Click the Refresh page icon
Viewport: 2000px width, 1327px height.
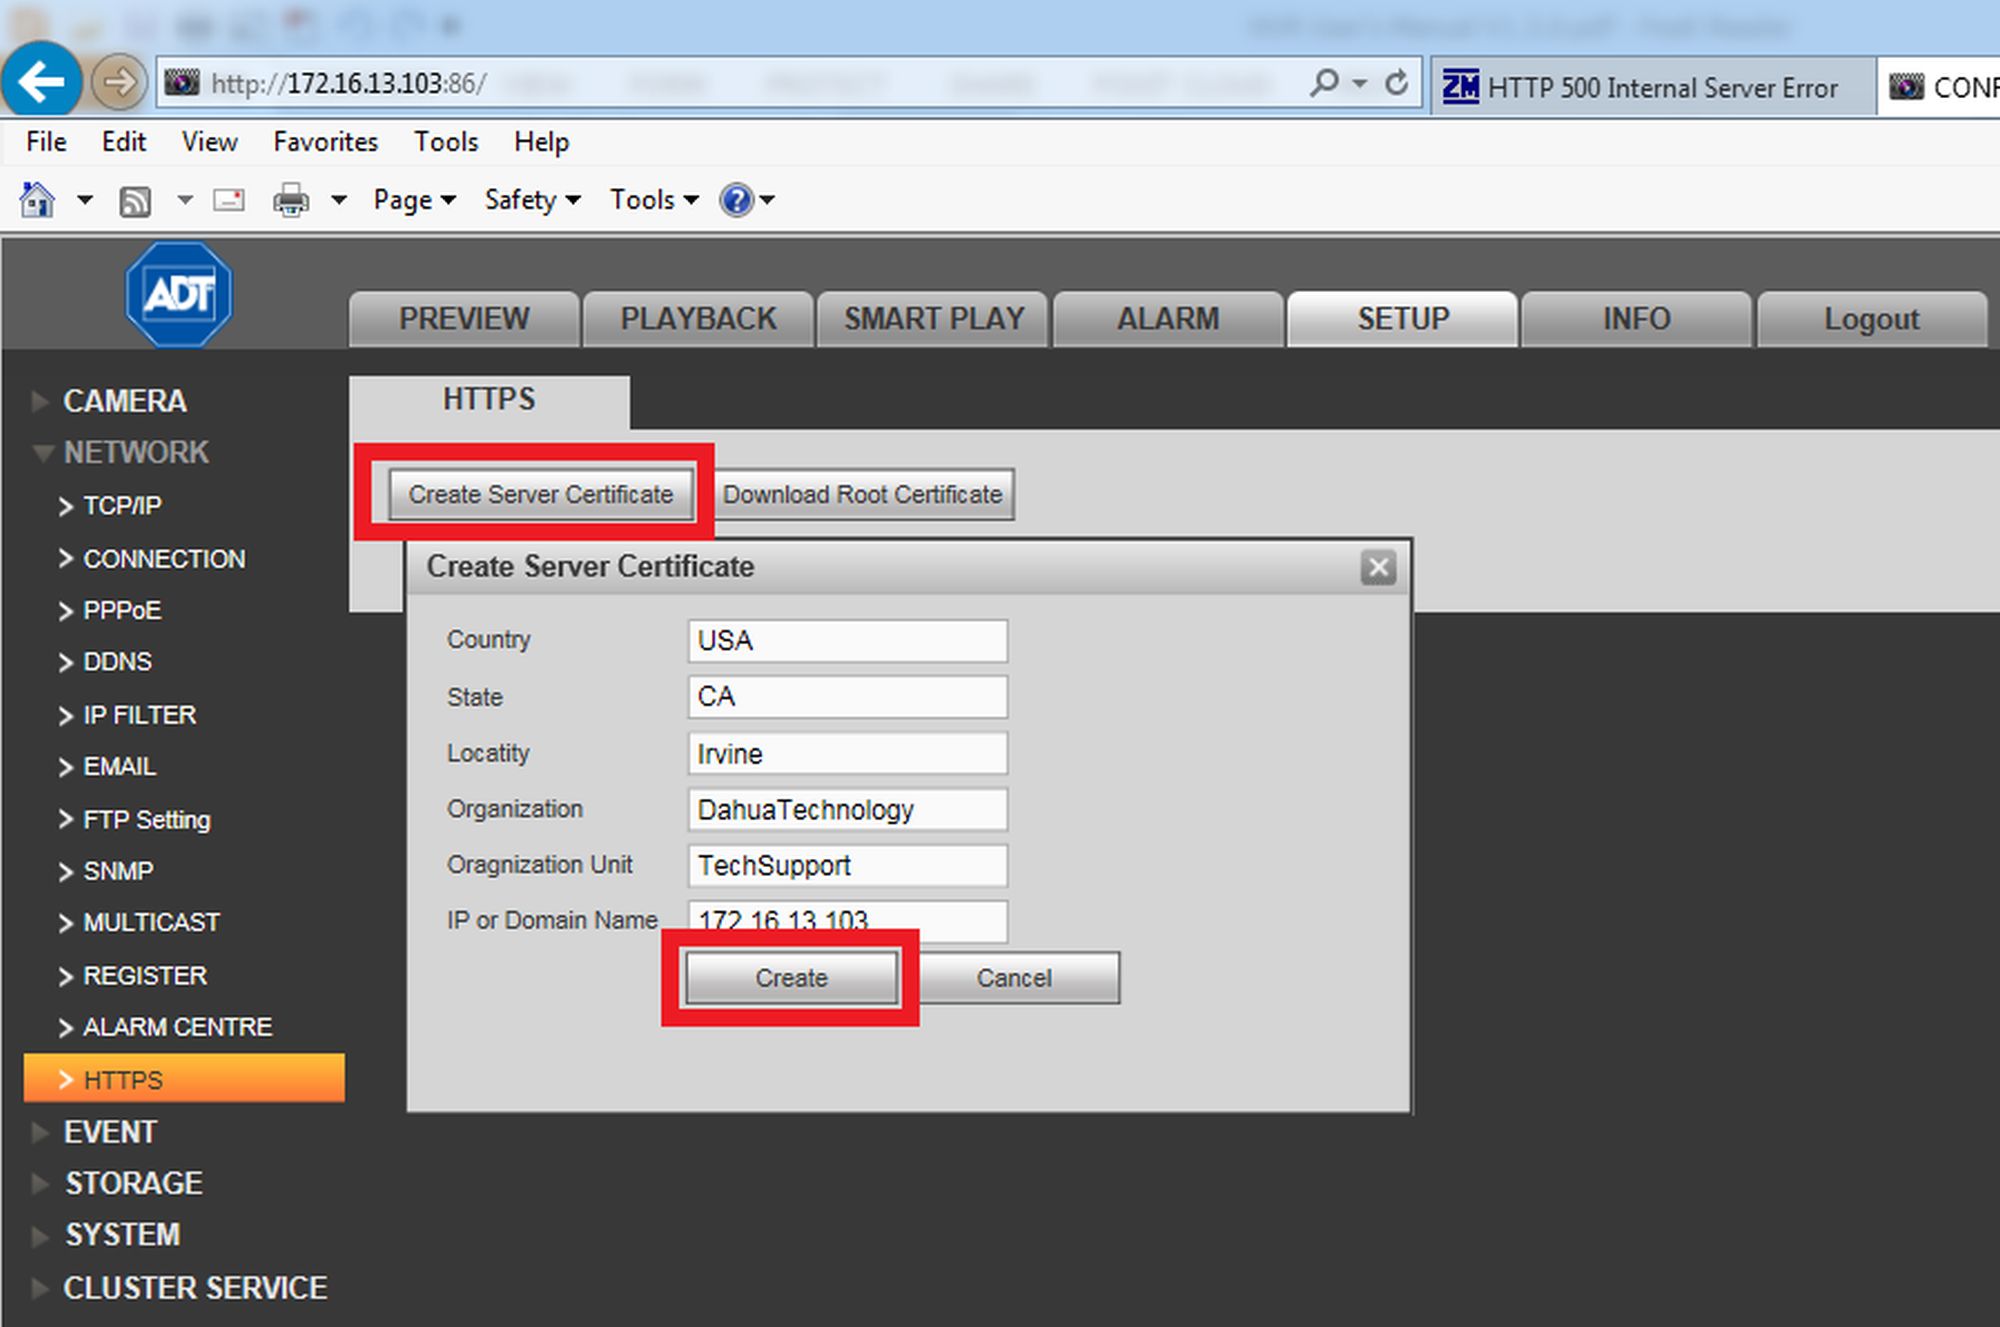tap(1397, 83)
